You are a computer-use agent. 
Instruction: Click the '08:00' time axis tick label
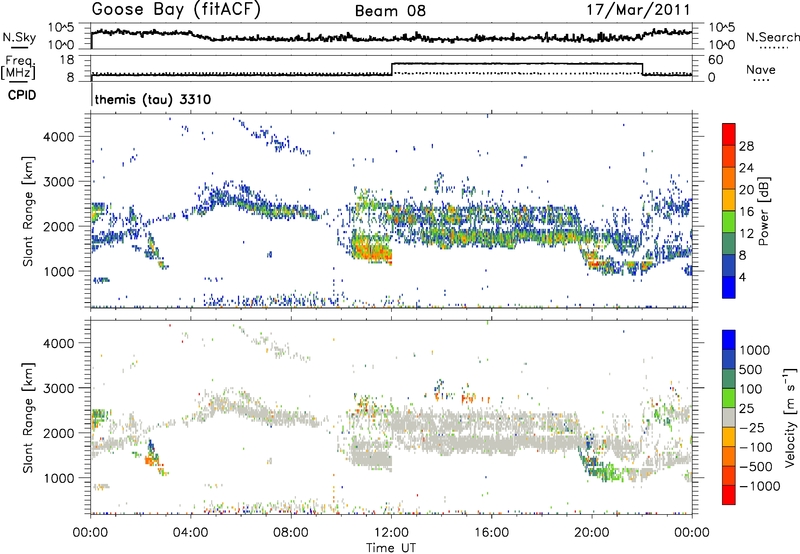point(291,533)
